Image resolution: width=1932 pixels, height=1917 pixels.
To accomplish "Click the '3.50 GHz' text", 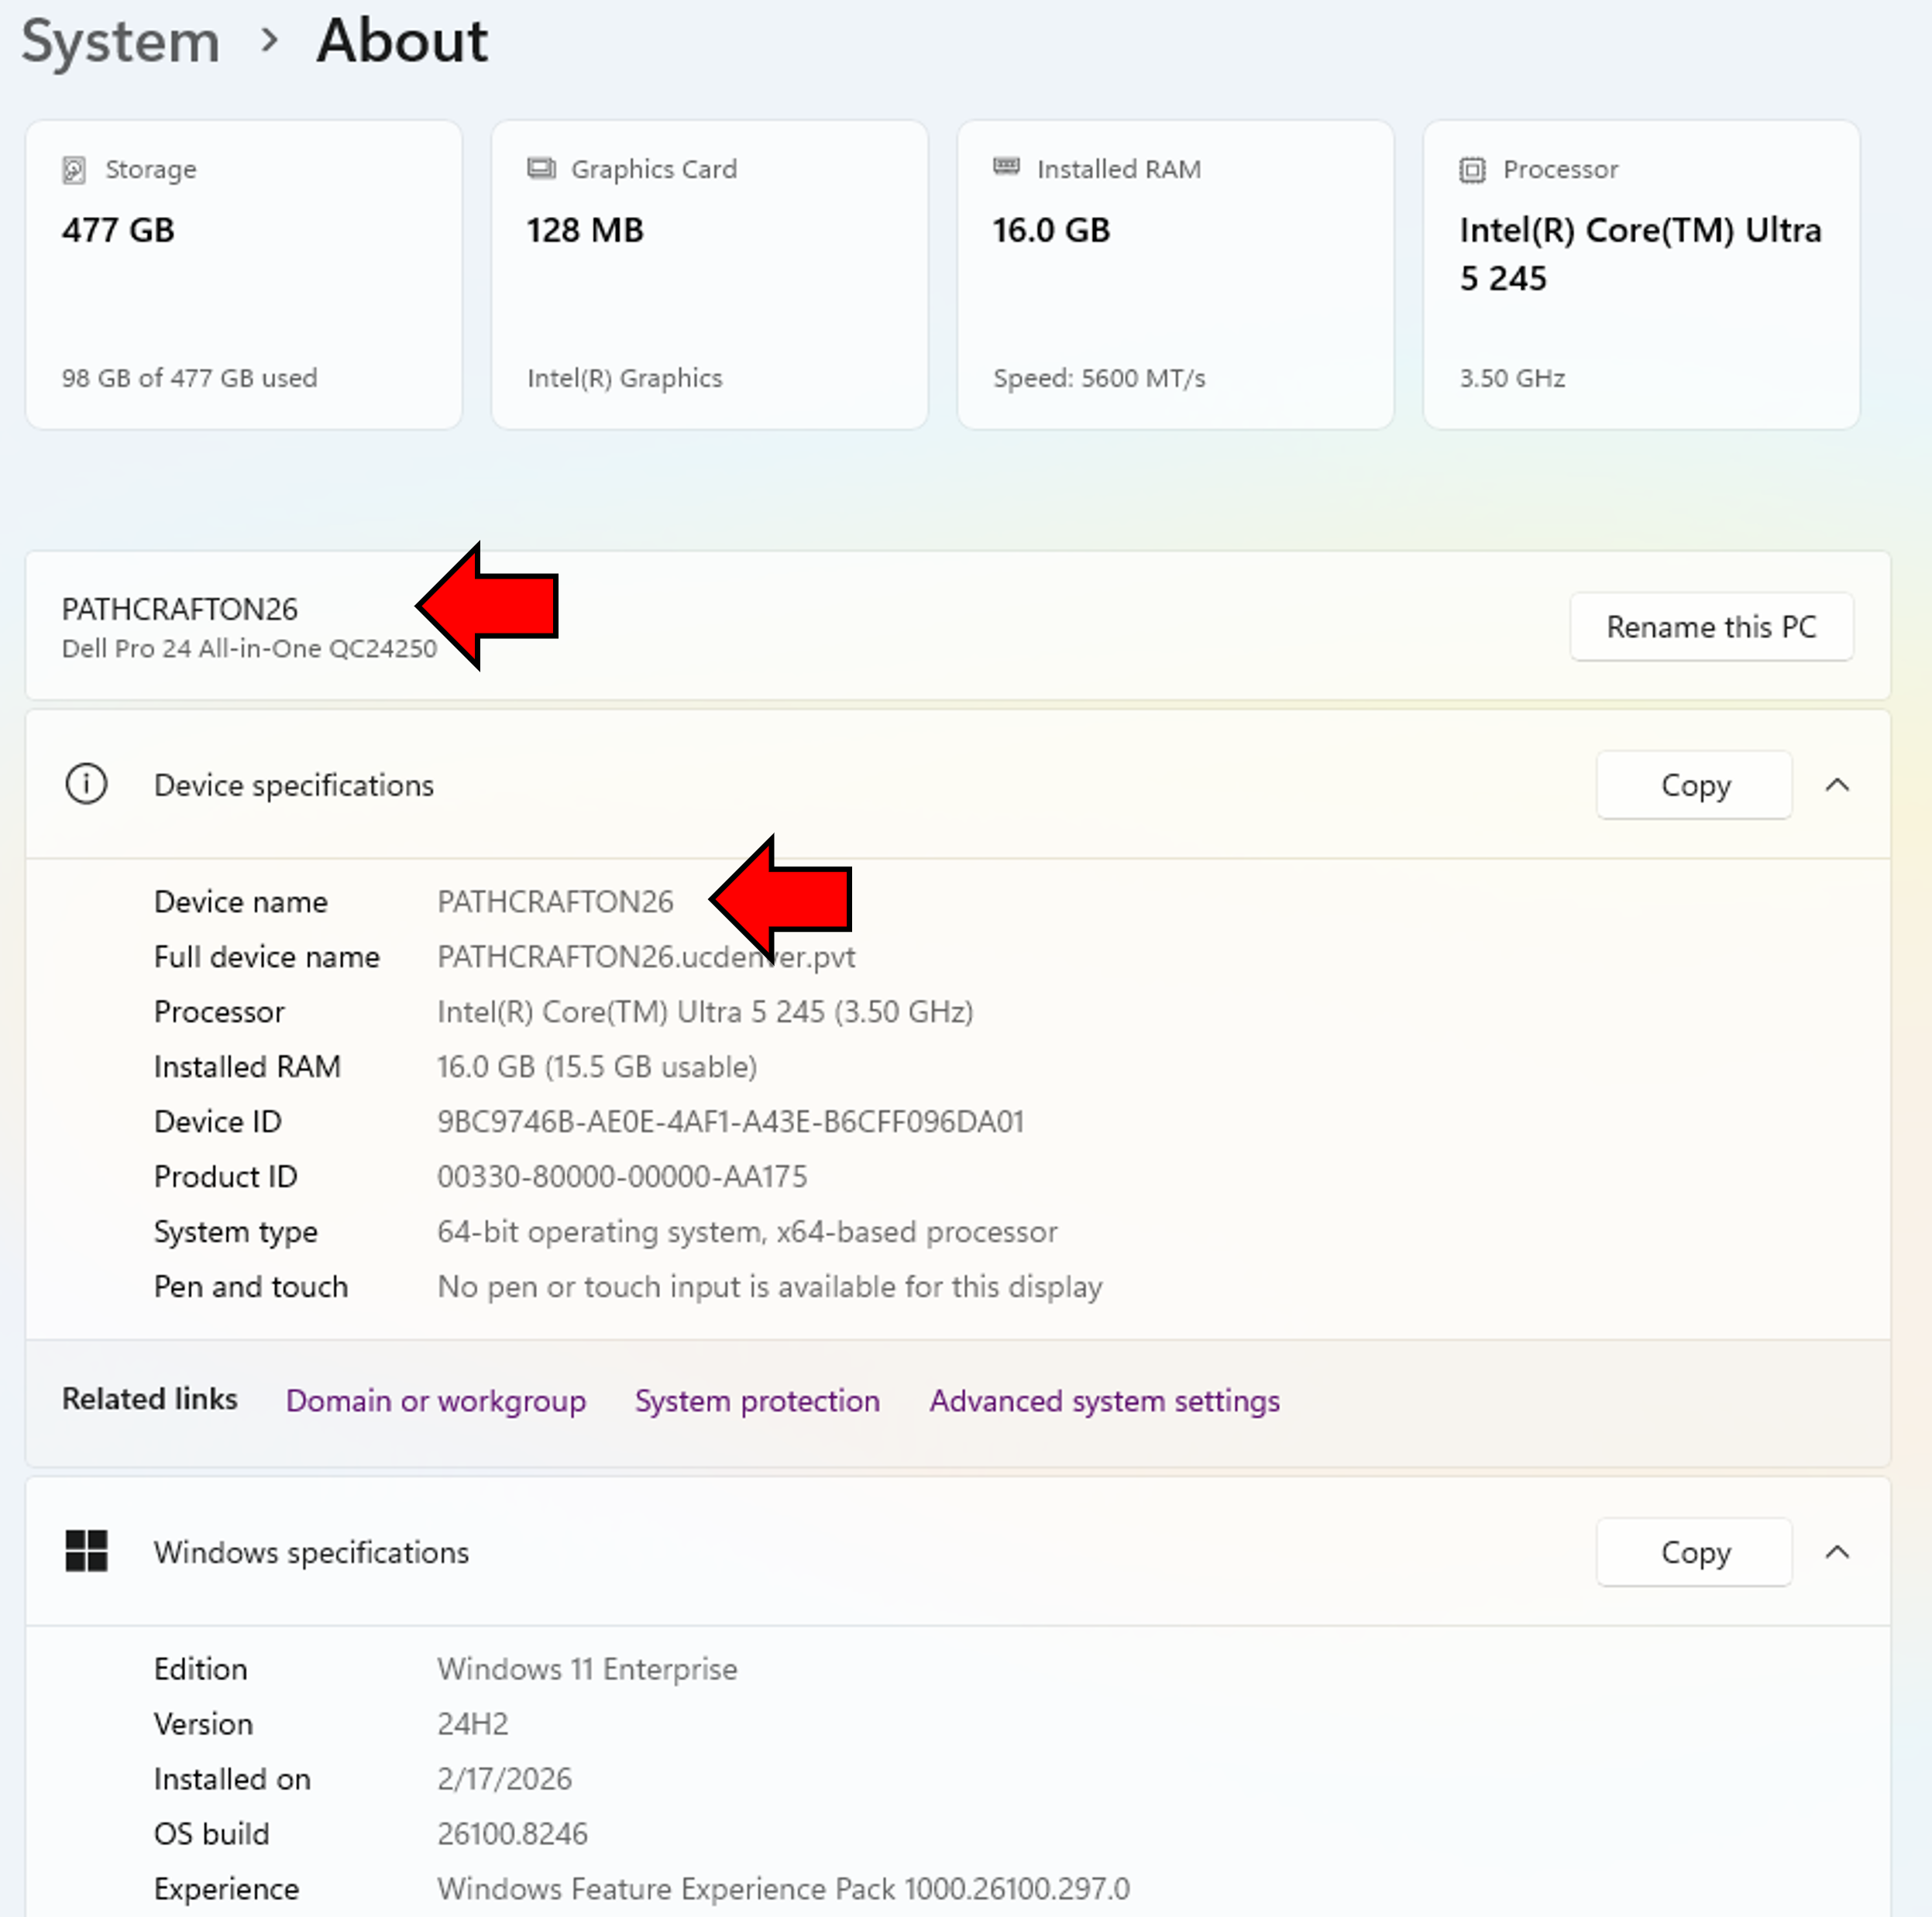I will 1512,378.
